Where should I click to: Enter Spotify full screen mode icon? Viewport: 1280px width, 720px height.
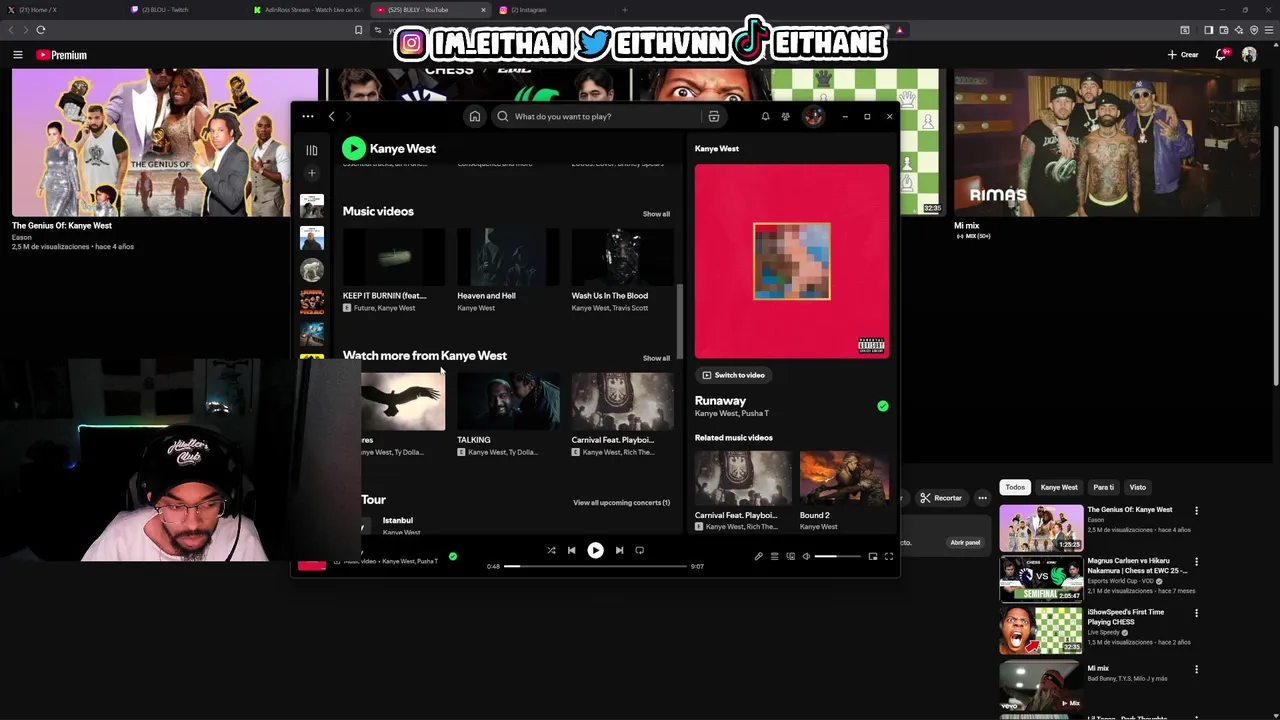point(889,556)
